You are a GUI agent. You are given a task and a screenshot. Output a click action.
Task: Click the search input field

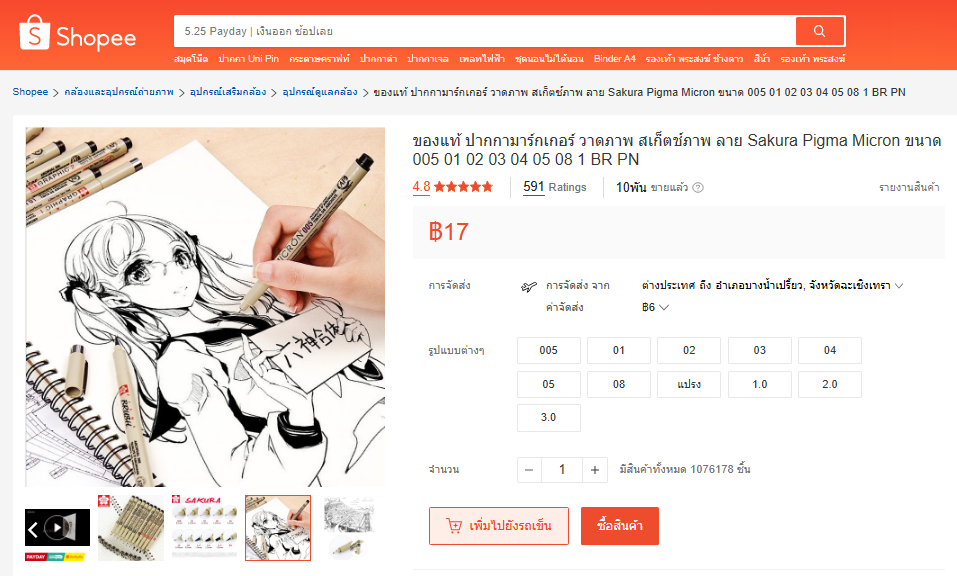485,31
